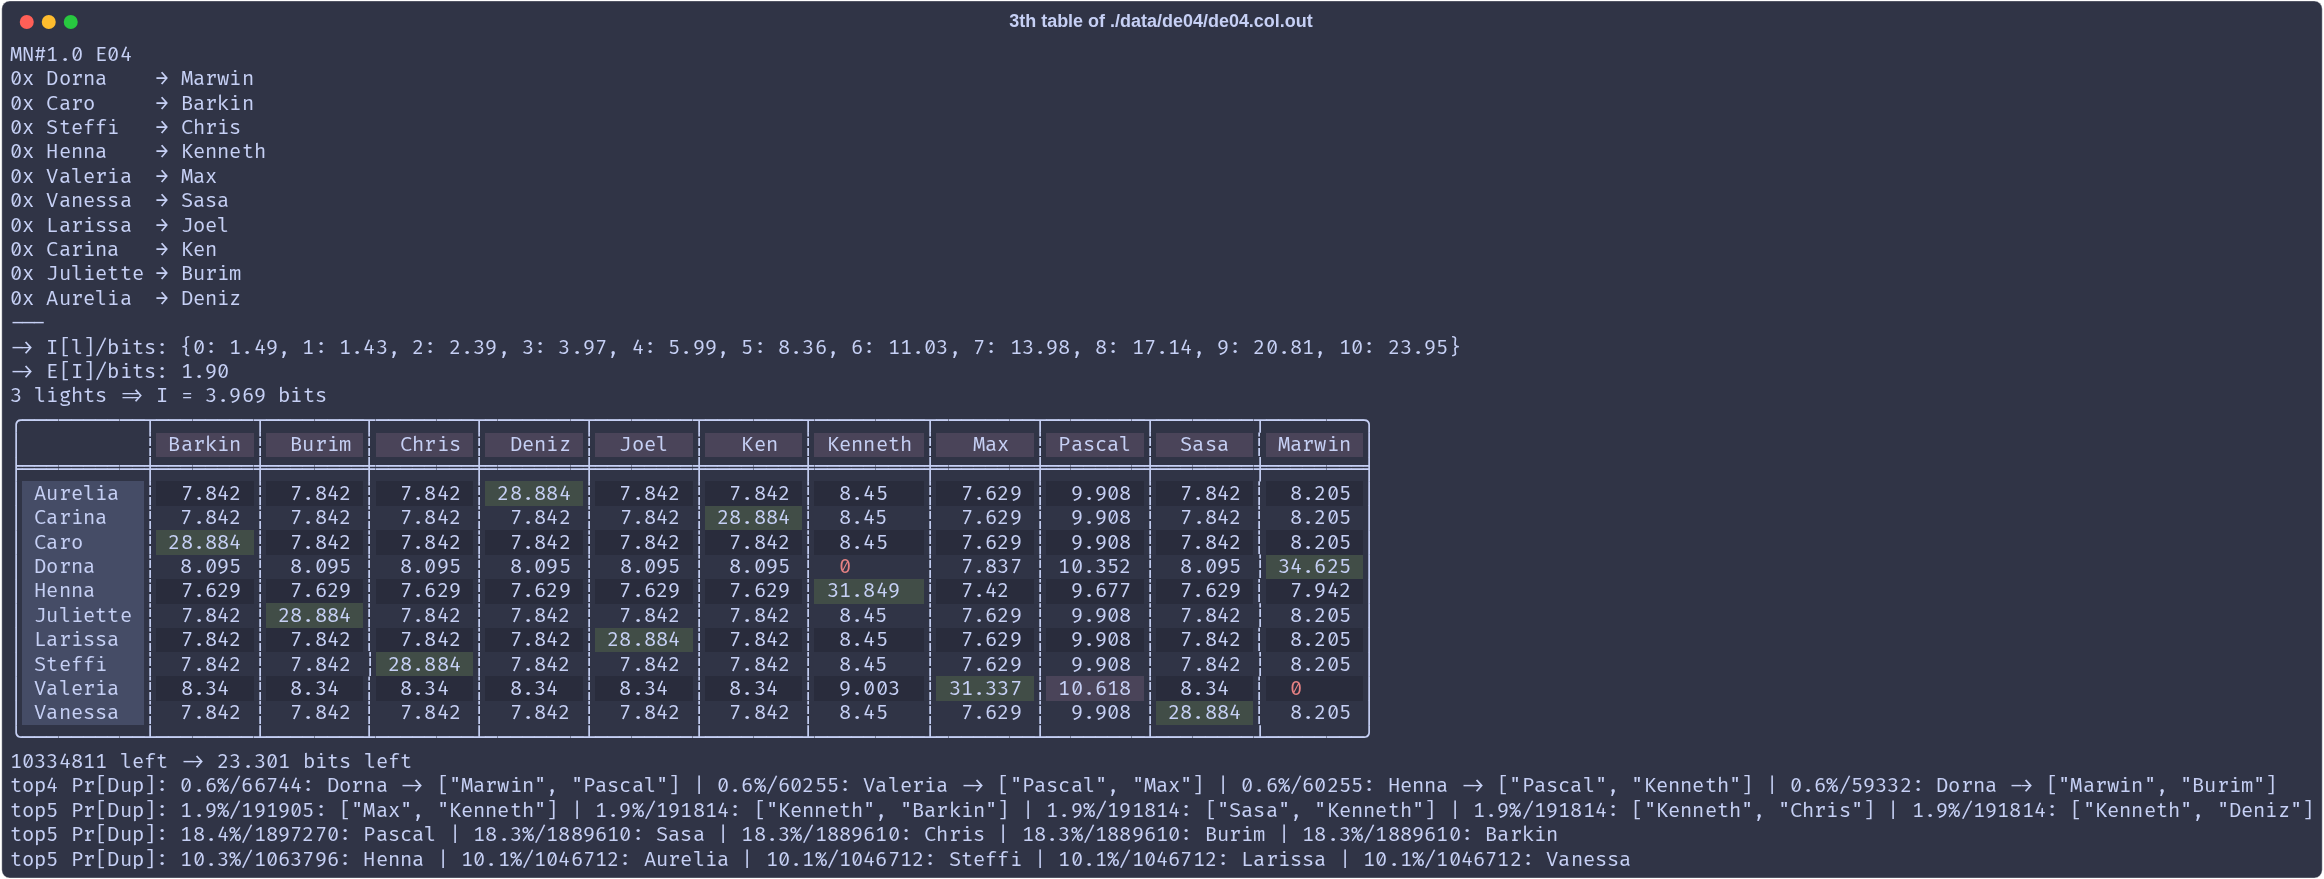Click the '3 lights ⇒ I = 3.969 bits' line
The width and height of the screenshot is (2324, 879).
[168, 395]
